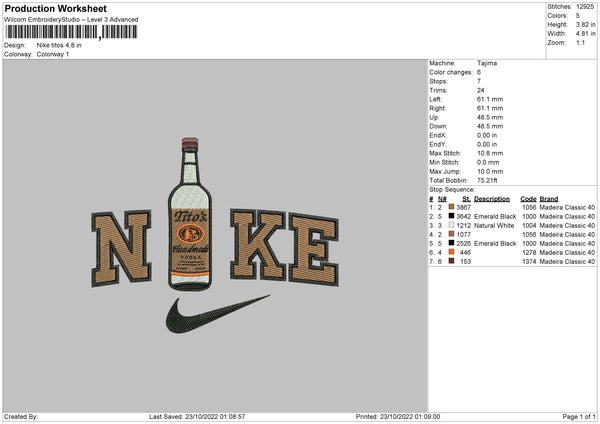Click the embroidered letter N
This screenshot has height=424, width=600.
click(x=122, y=248)
